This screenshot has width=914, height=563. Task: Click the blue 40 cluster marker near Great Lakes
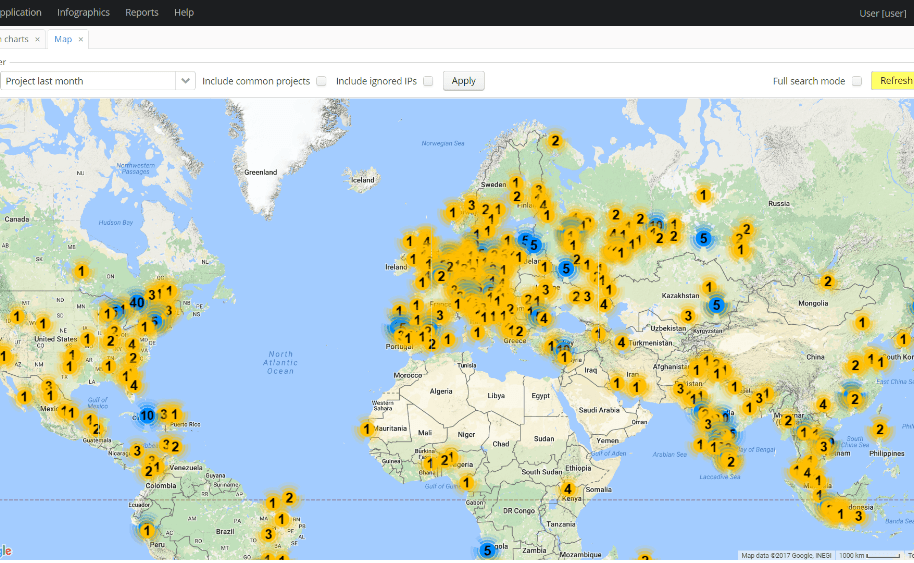click(137, 302)
